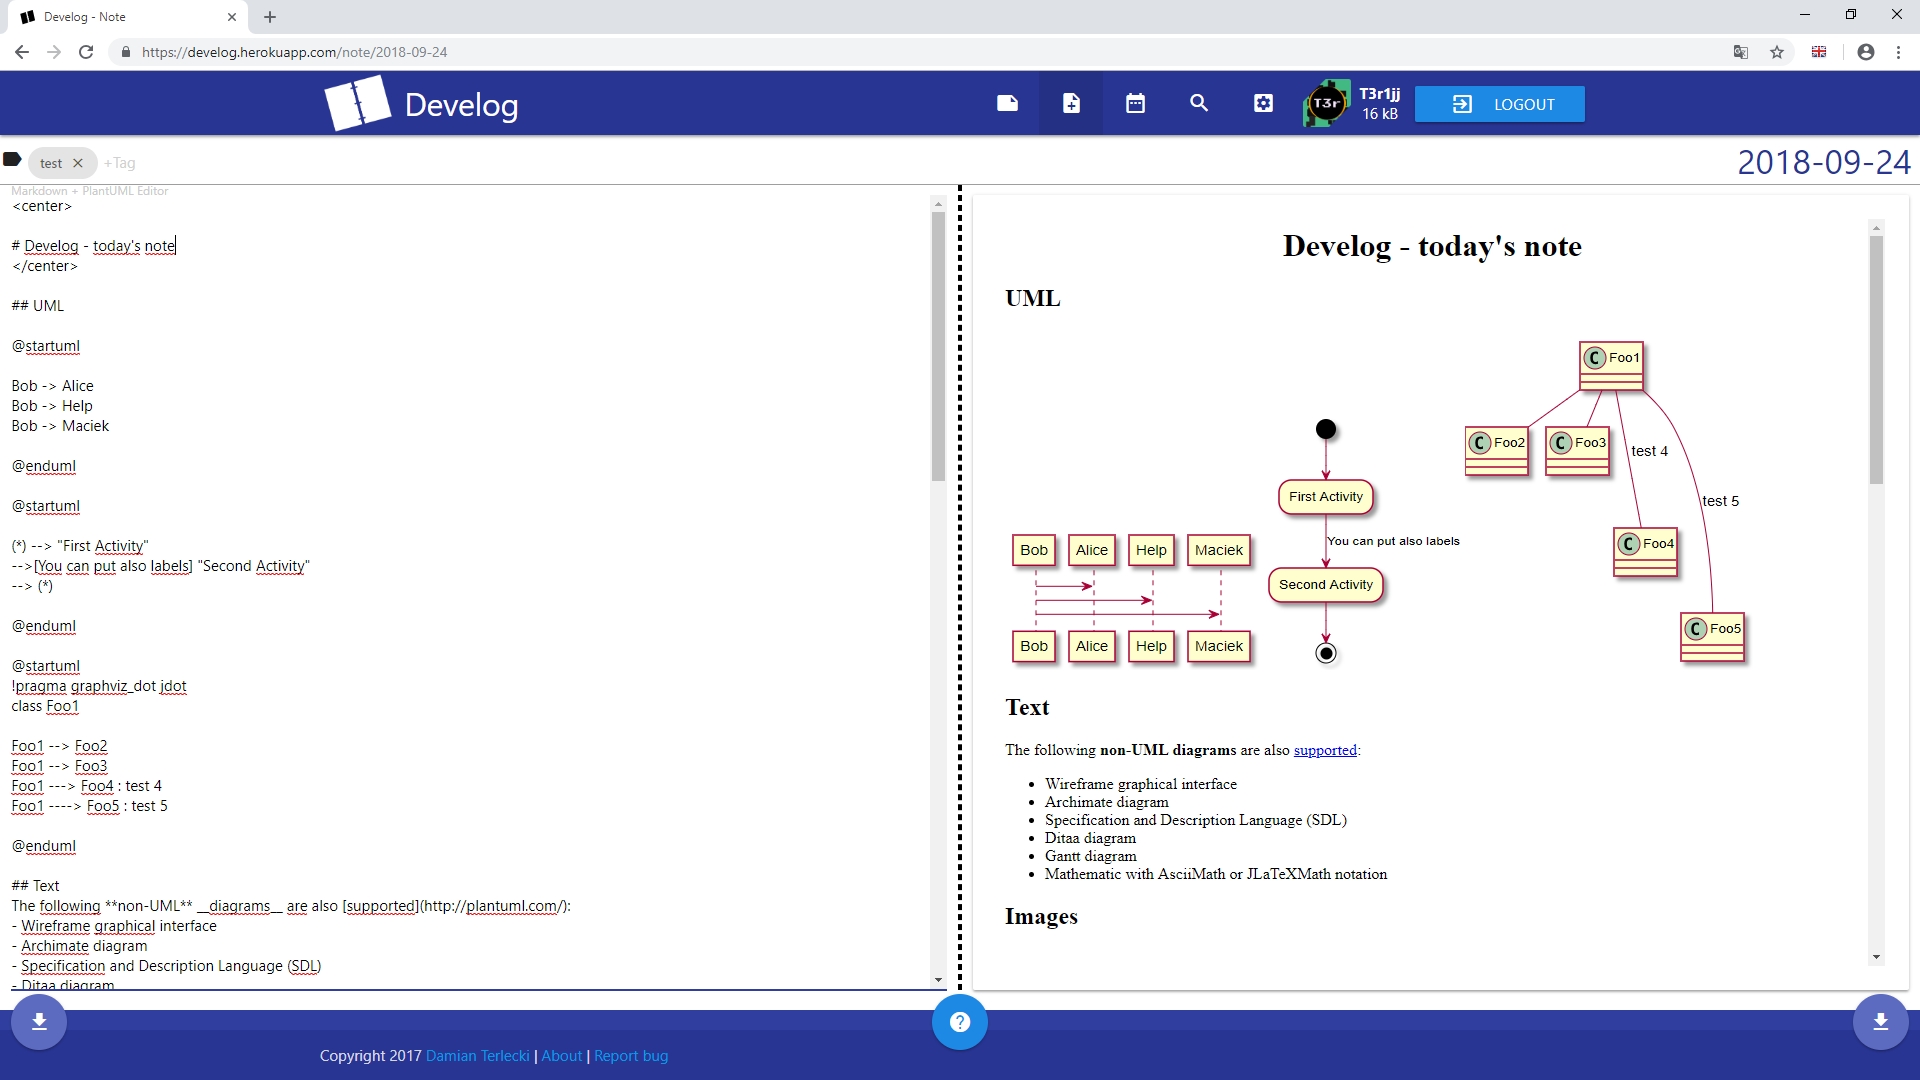Click the T3r1jj user avatar
The image size is (1920, 1080).
pos(1327,103)
